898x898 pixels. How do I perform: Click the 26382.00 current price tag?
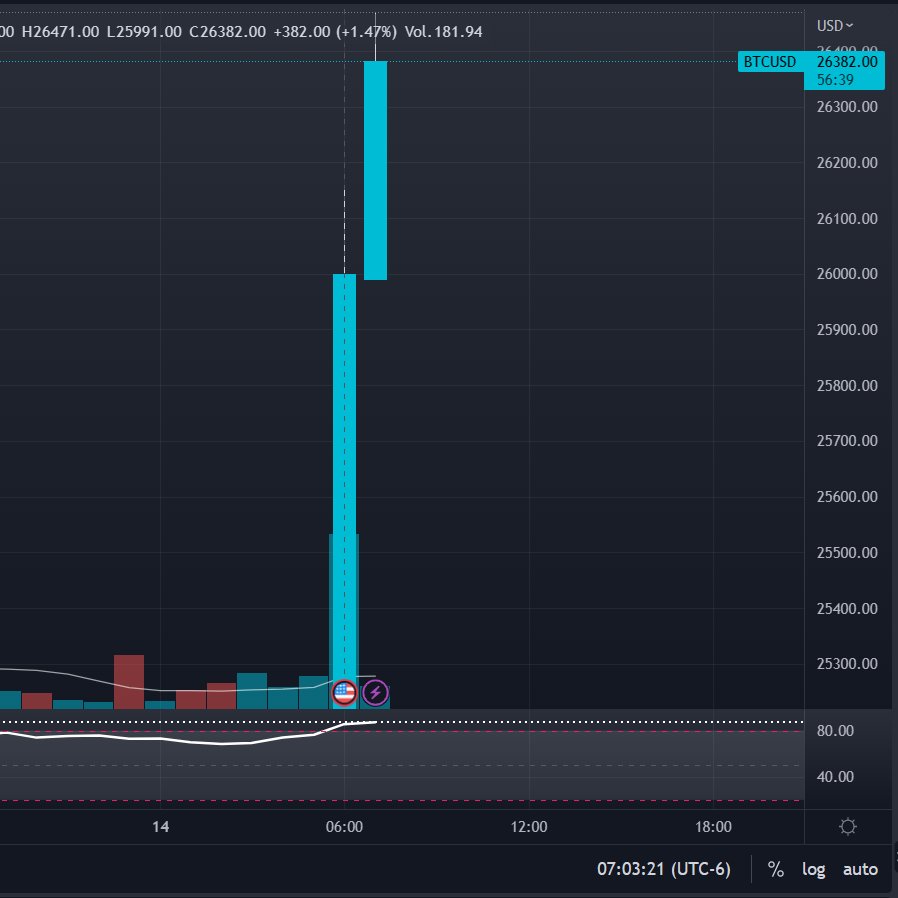(847, 62)
